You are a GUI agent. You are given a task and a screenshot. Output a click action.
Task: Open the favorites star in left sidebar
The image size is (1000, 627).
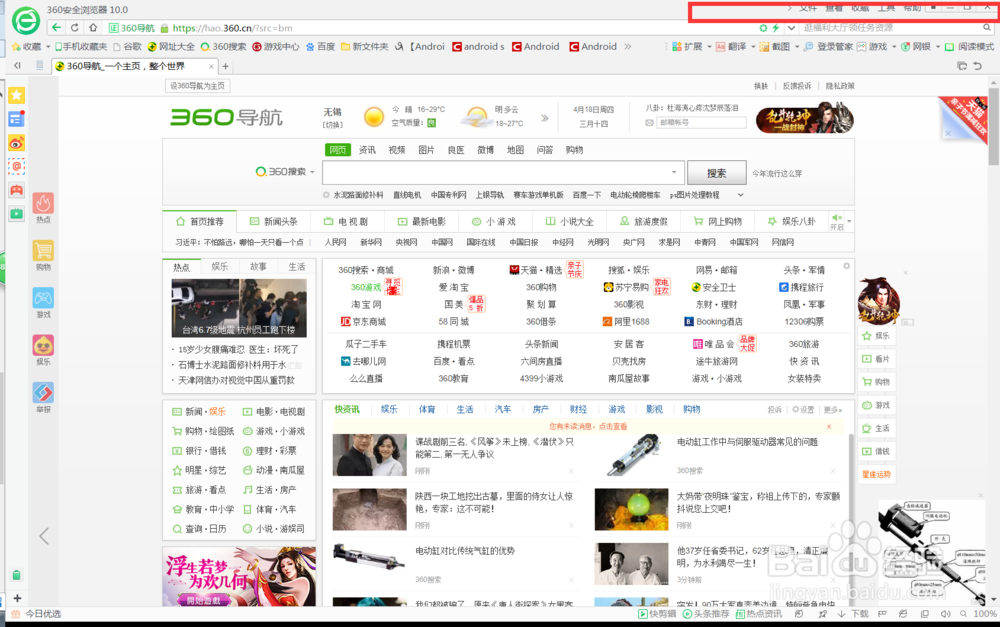click(x=17, y=95)
